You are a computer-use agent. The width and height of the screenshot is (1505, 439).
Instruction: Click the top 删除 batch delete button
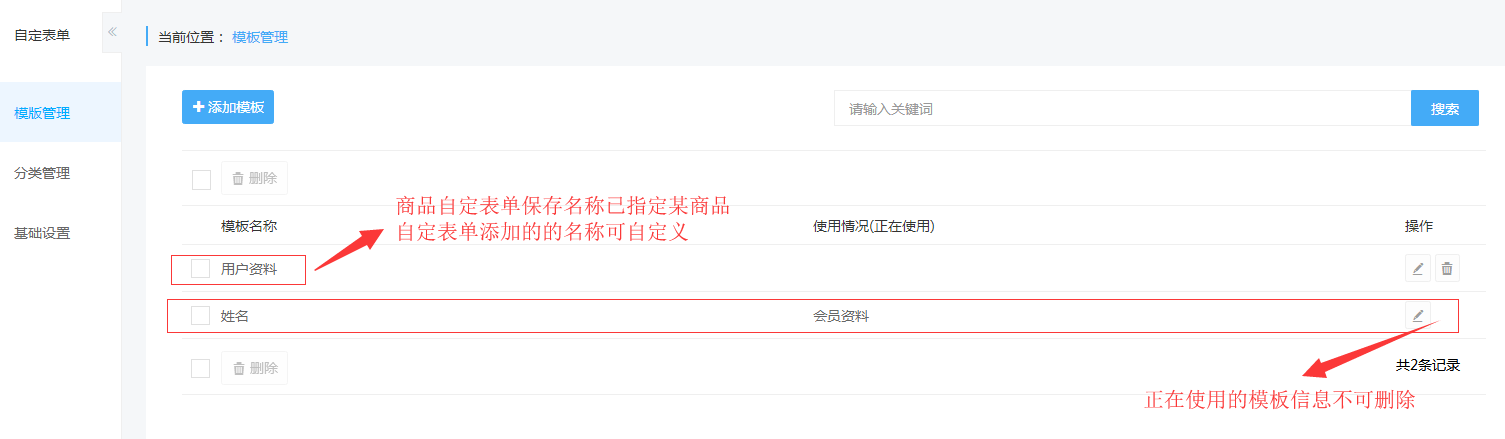pyautogui.click(x=254, y=178)
